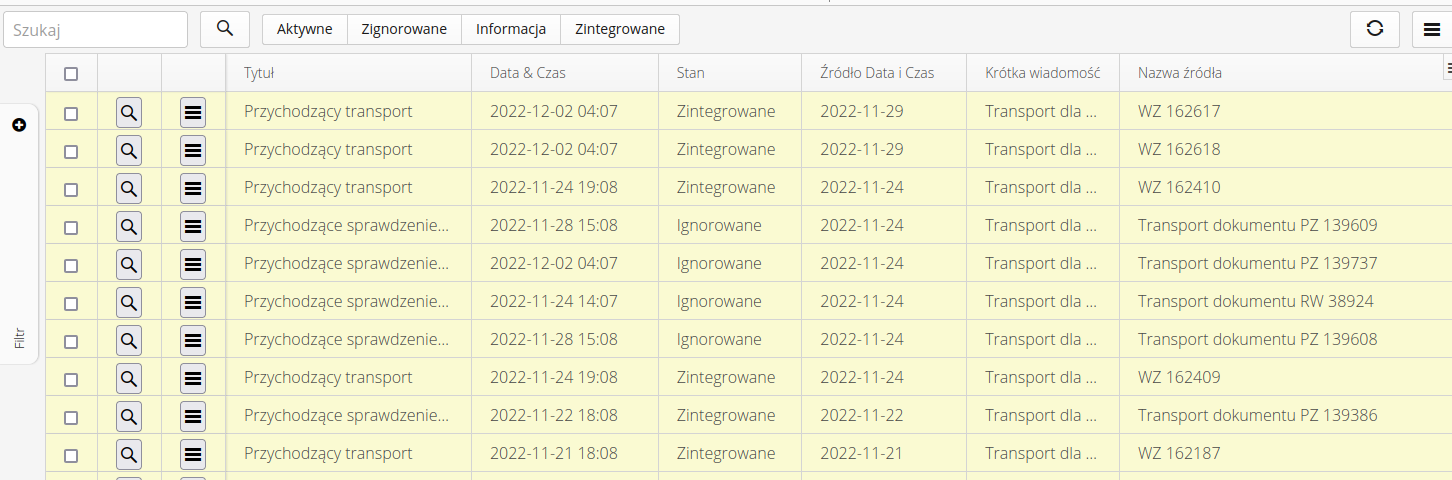Click the refresh icon button
Screen dimensions: 1452x480
pos(1374,29)
